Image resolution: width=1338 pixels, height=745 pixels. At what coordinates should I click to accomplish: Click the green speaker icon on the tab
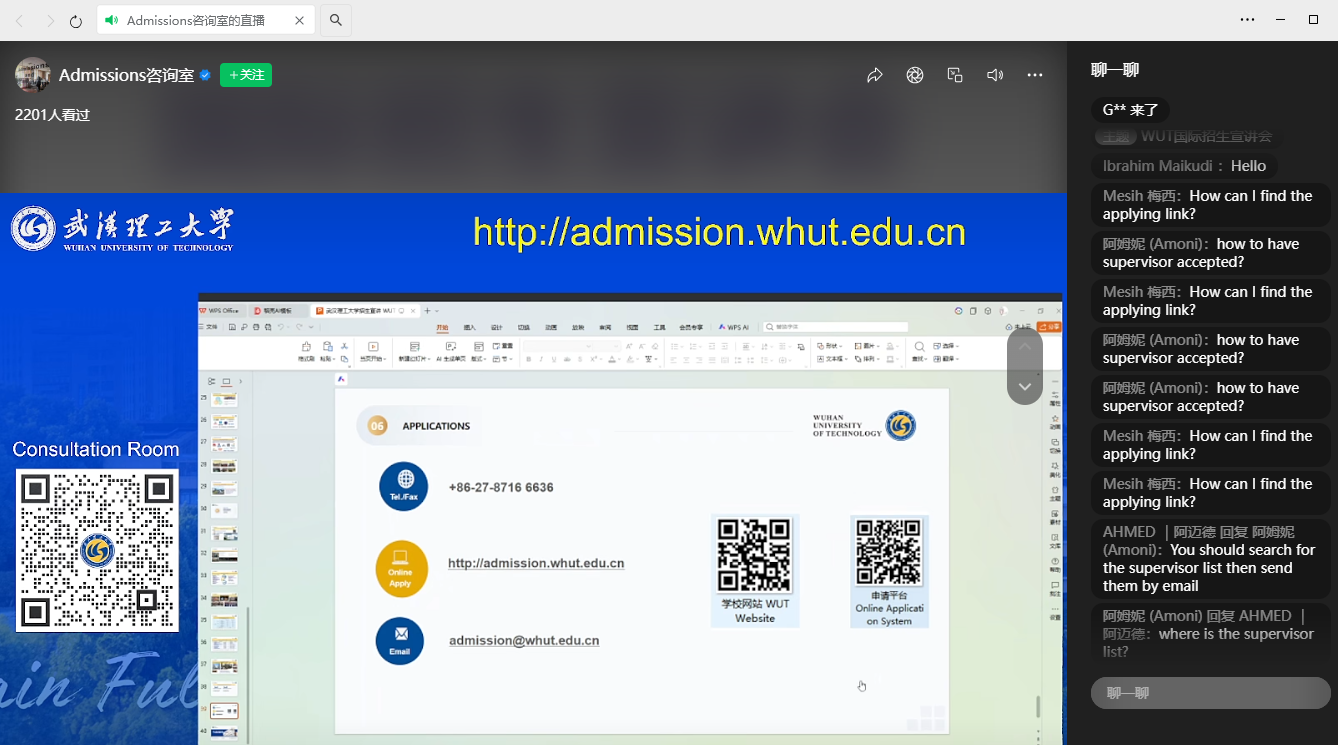tap(111, 20)
